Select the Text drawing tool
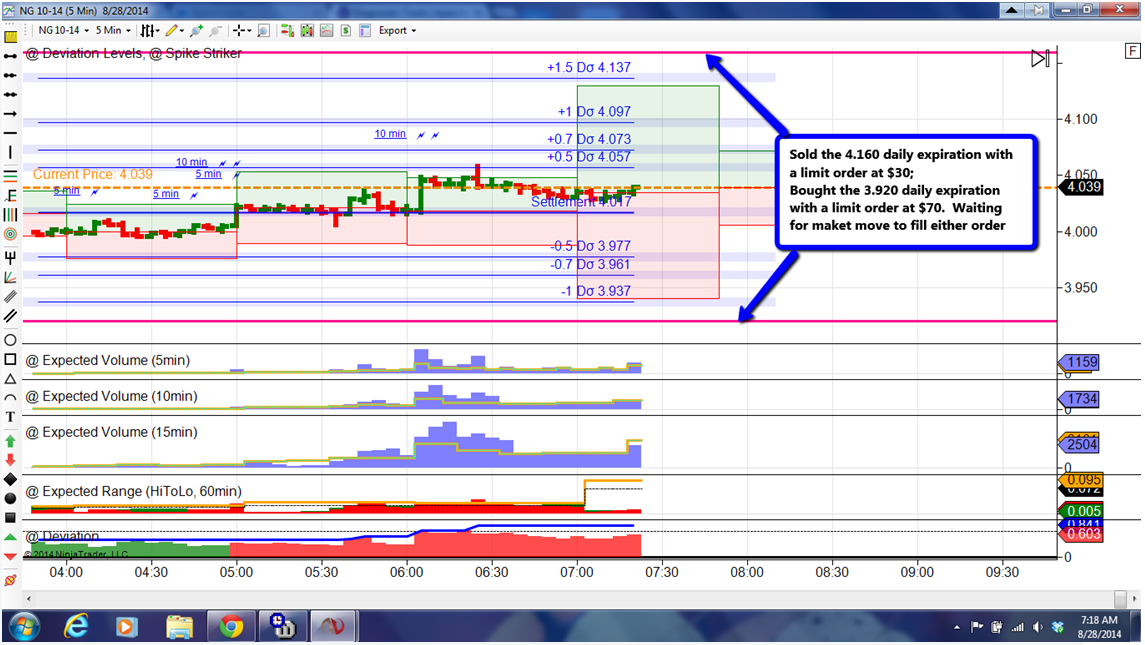The image size is (1145, 645). (10, 417)
